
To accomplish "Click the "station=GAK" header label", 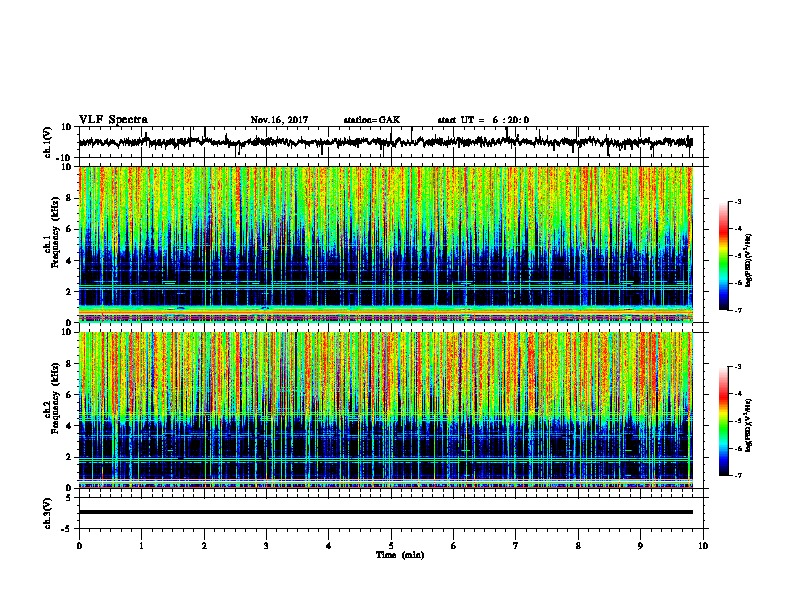I will pyautogui.click(x=372, y=120).
